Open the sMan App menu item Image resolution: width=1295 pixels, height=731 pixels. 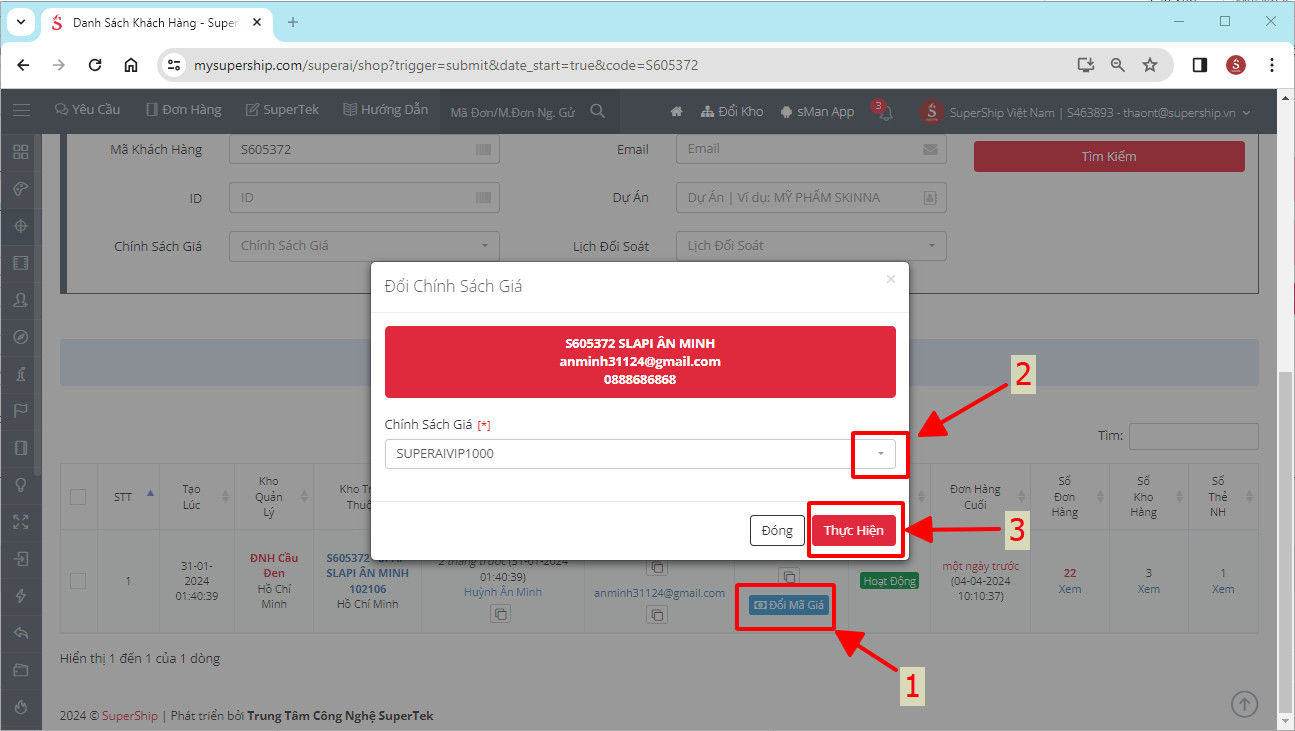(817, 112)
